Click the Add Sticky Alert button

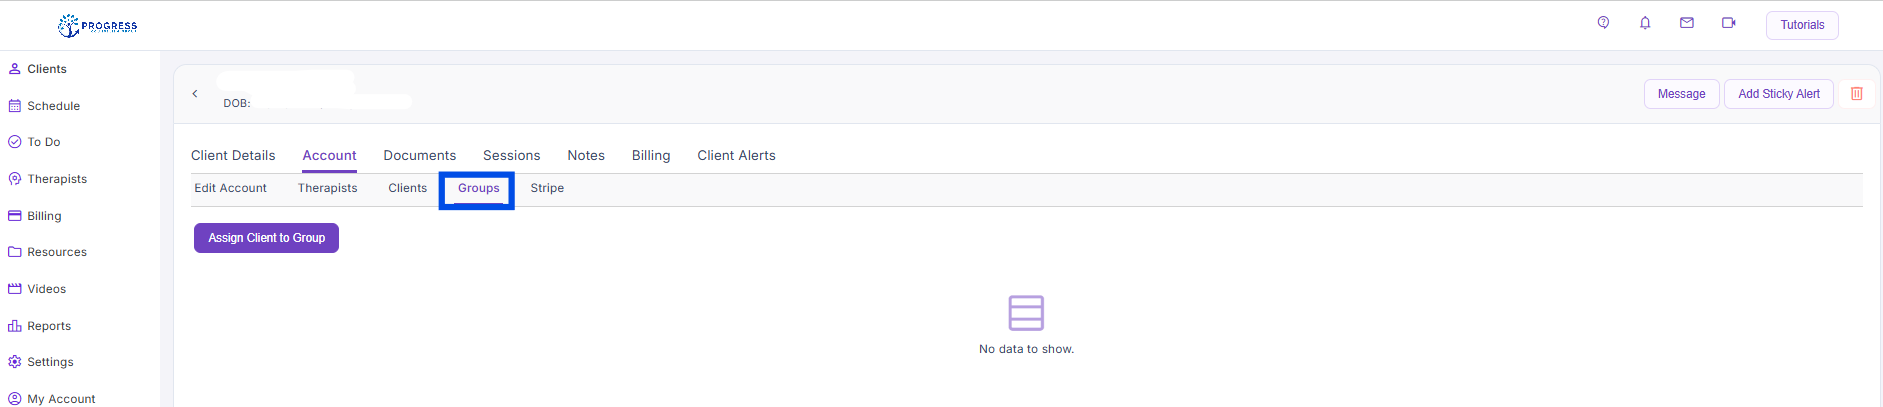click(x=1778, y=94)
